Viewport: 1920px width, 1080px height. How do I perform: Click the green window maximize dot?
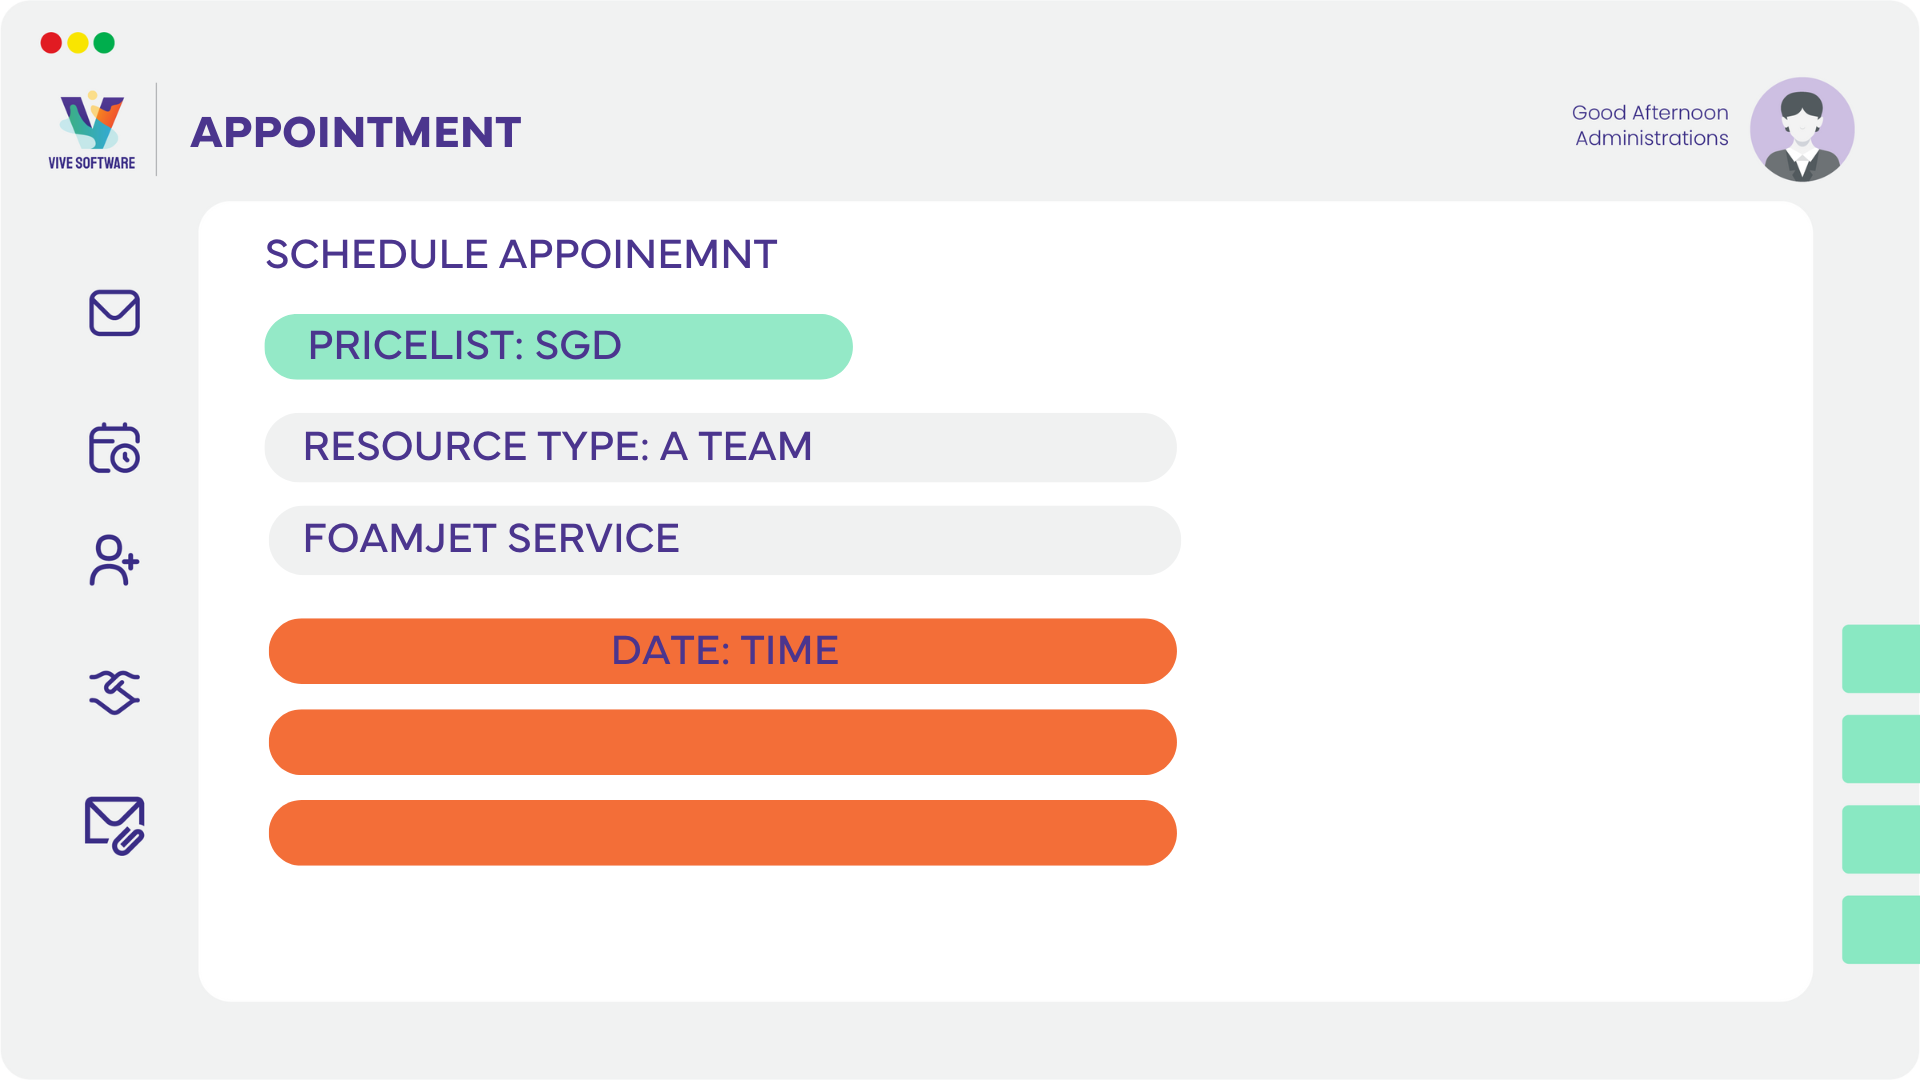tap(104, 43)
